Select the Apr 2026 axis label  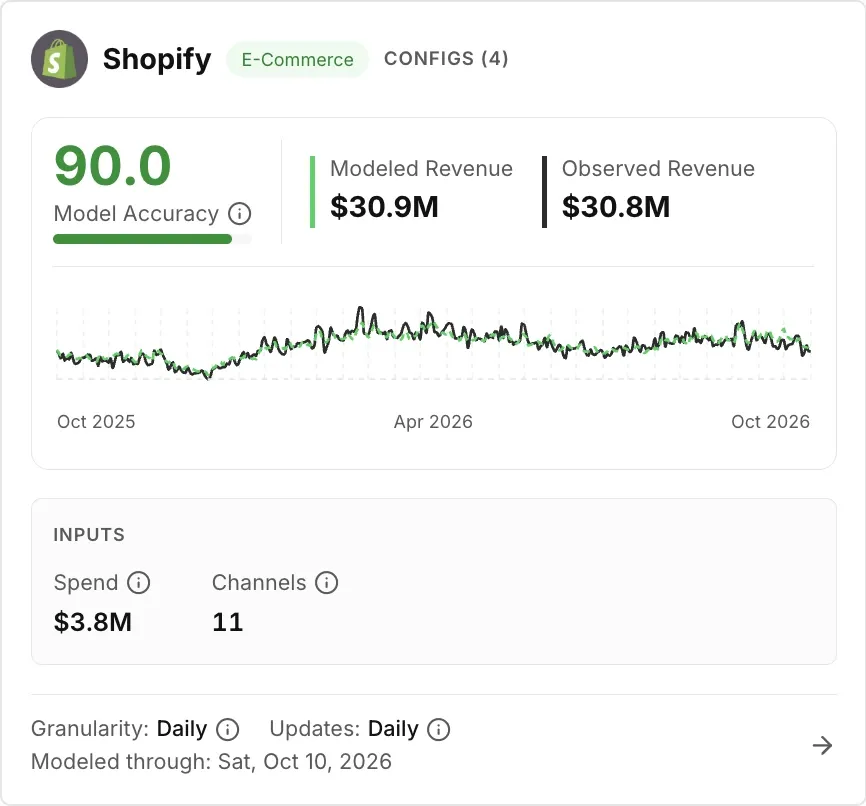coord(433,422)
